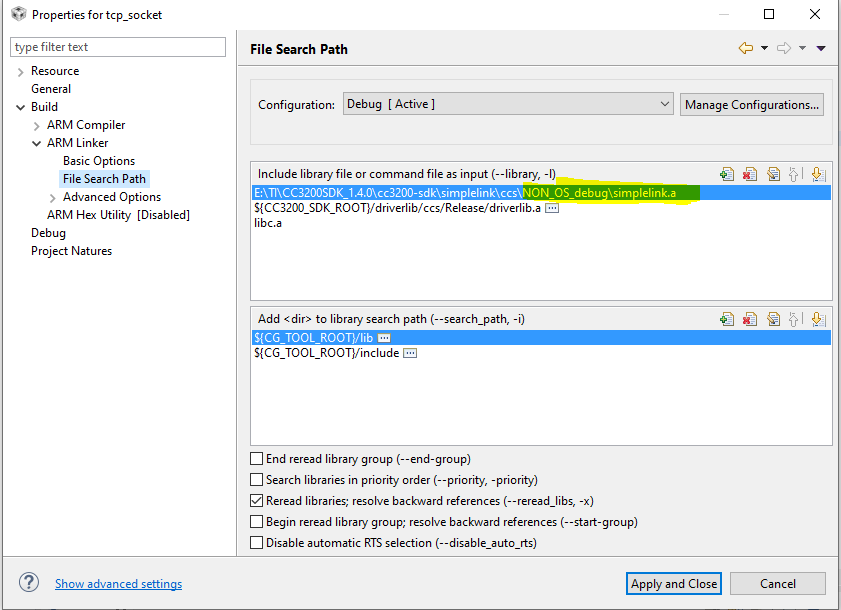
Task: Expand the Resource tree node
Action: pyautogui.click(x=21, y=71)
